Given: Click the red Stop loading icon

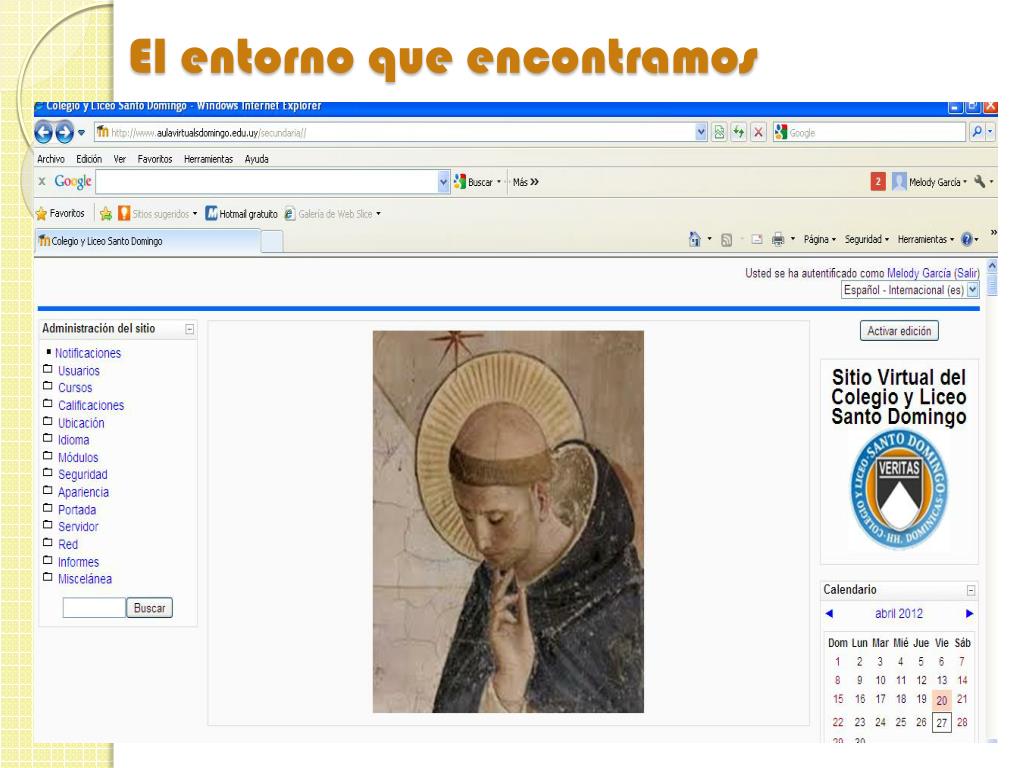Looking at the screenshot, I should click(758, 133).
